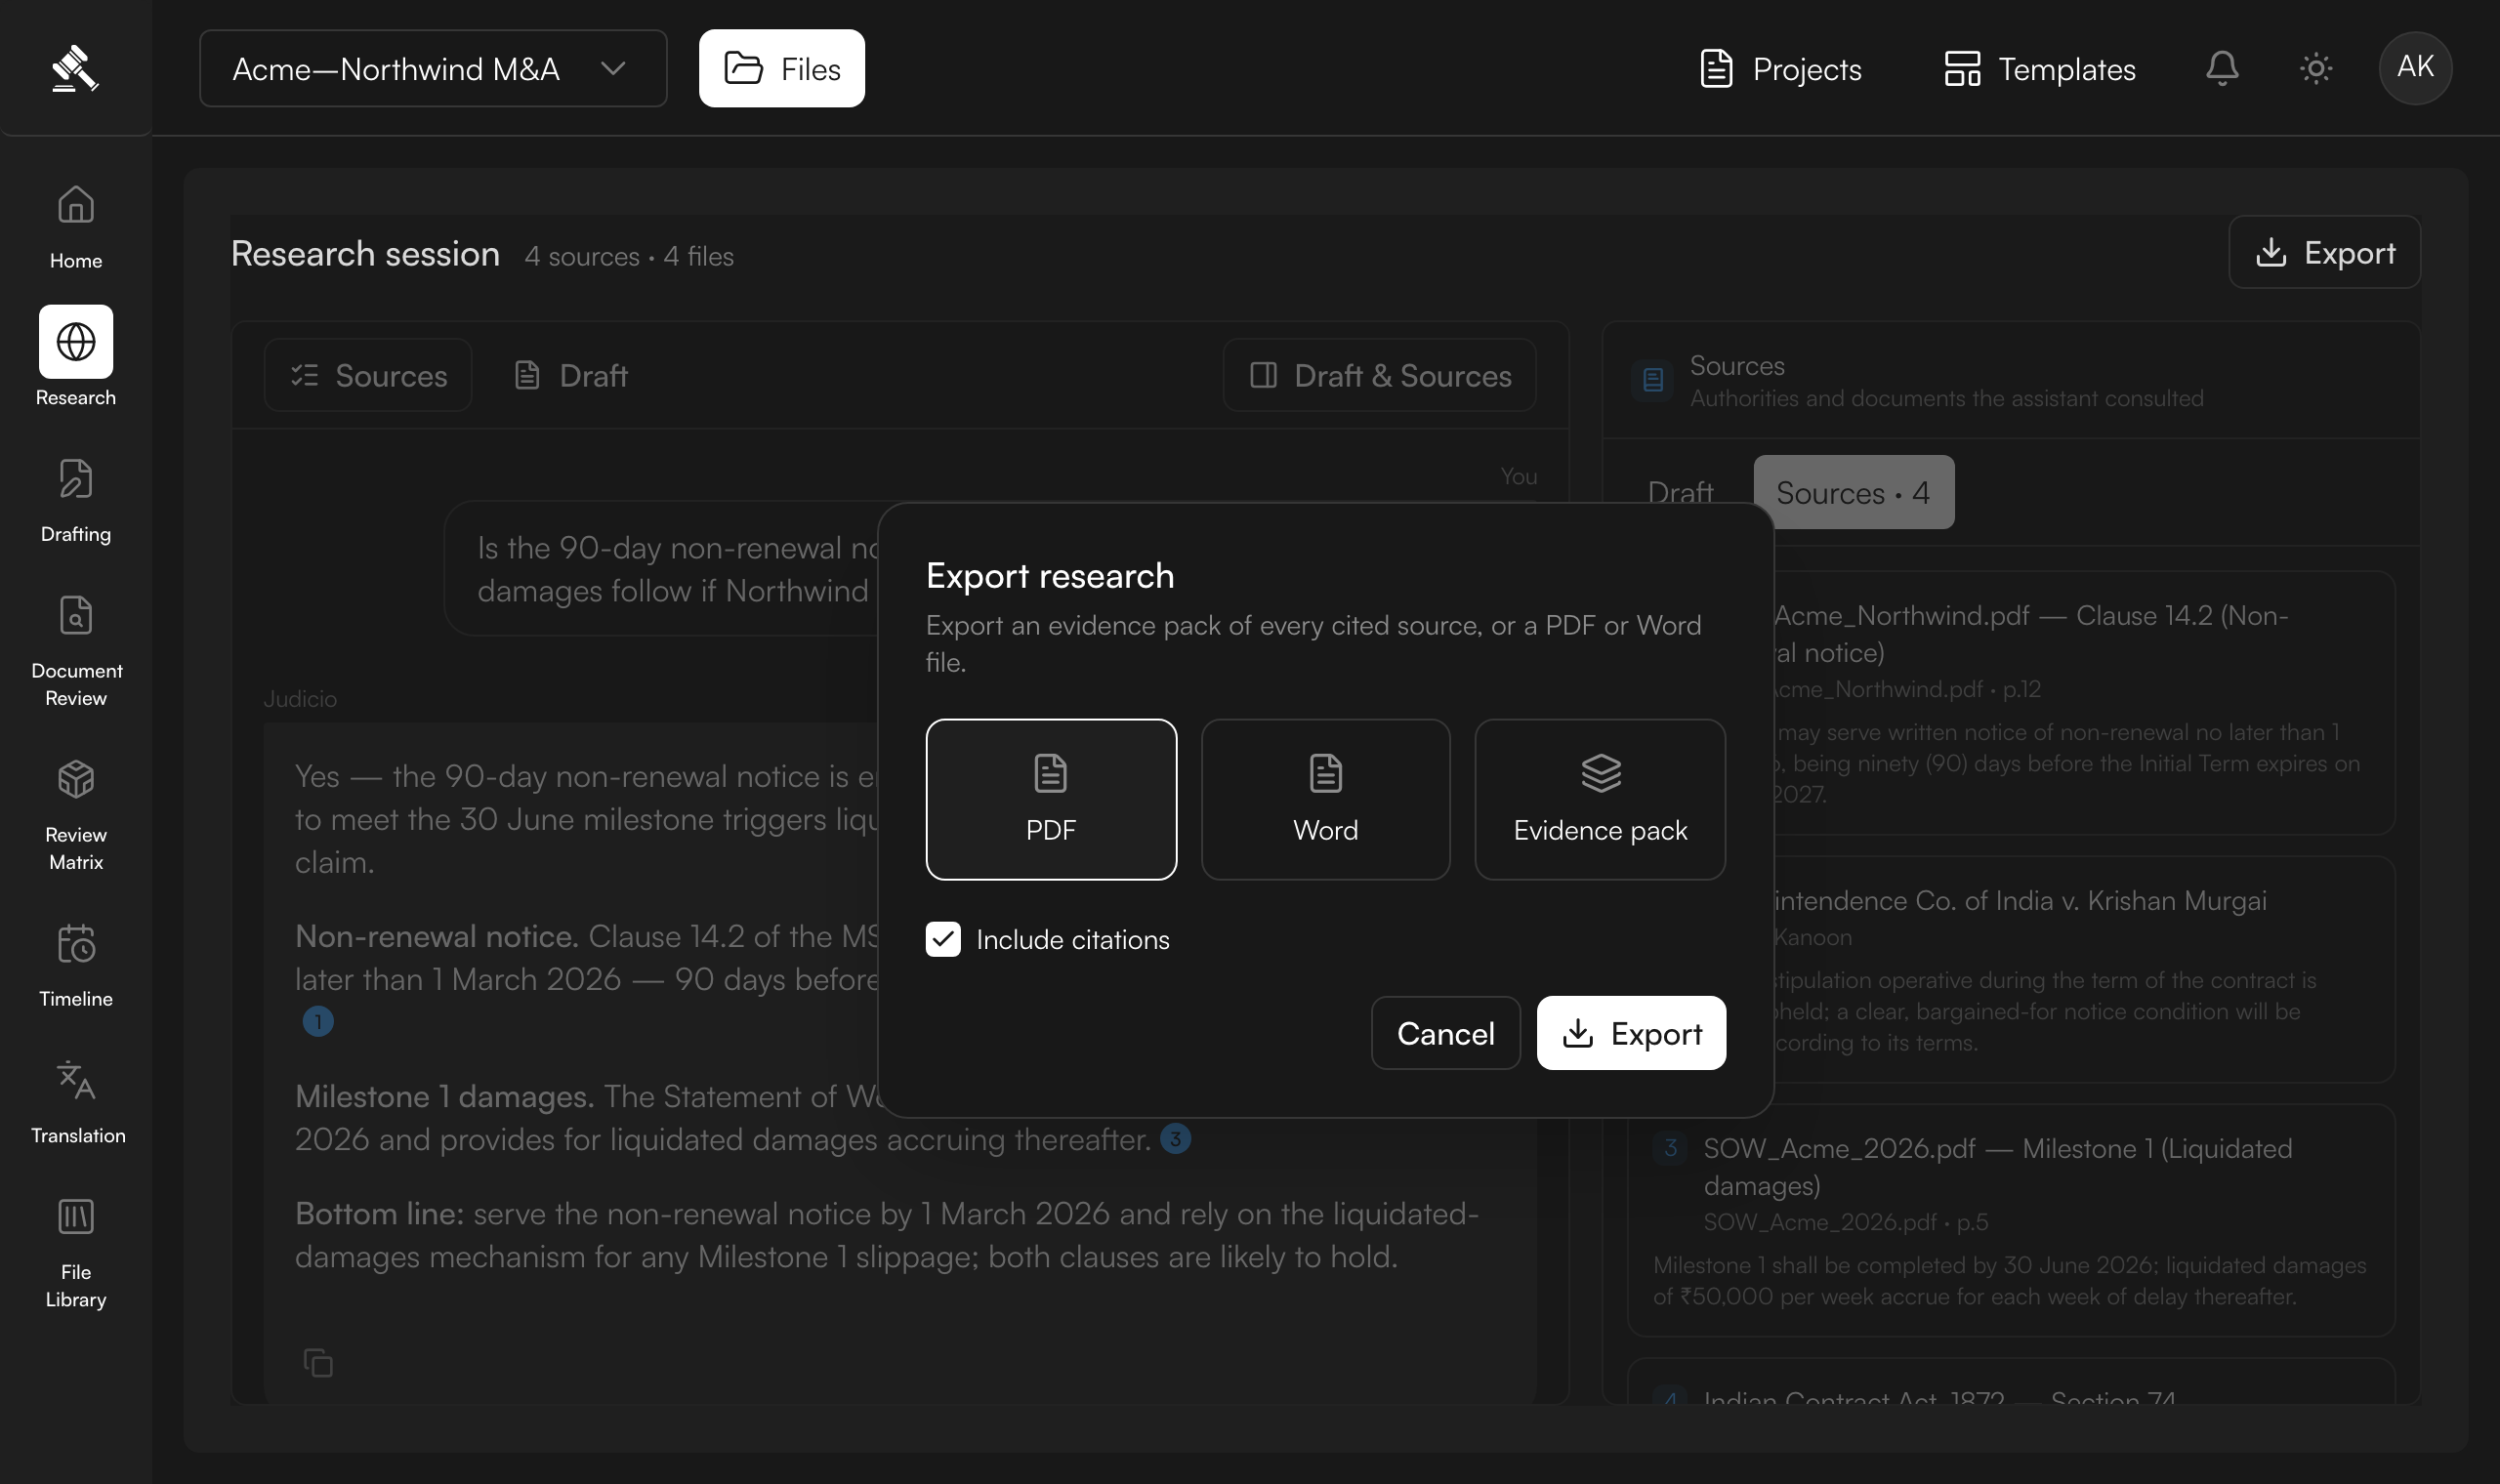Choose the Word export format
The image size is (2500, 1484).
pyautogui.click(x=1325, y=800)
